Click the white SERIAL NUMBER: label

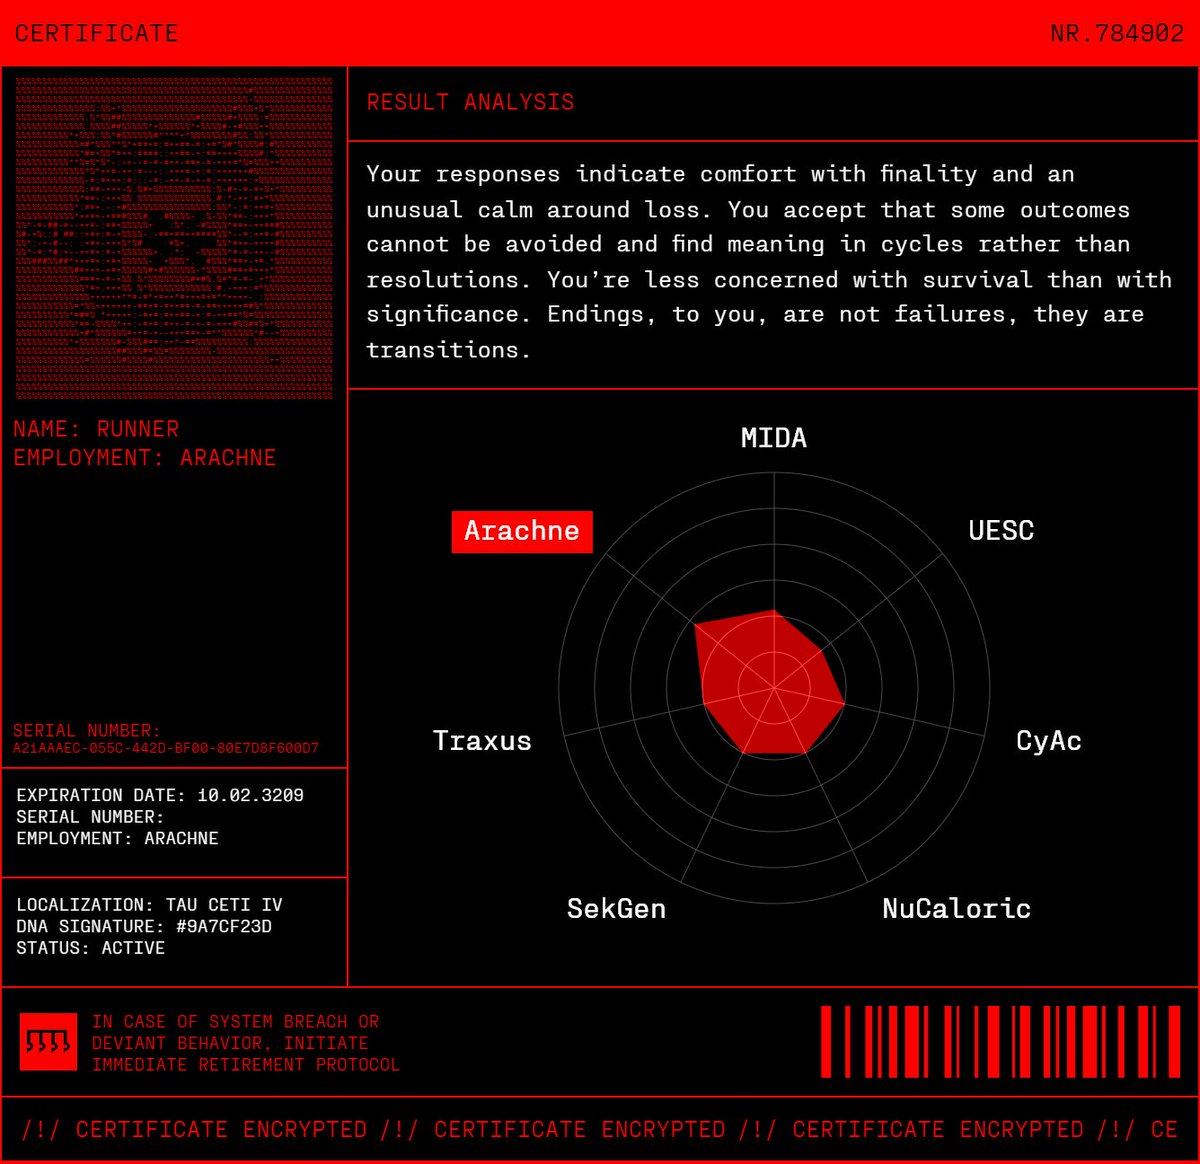[90, 817]
